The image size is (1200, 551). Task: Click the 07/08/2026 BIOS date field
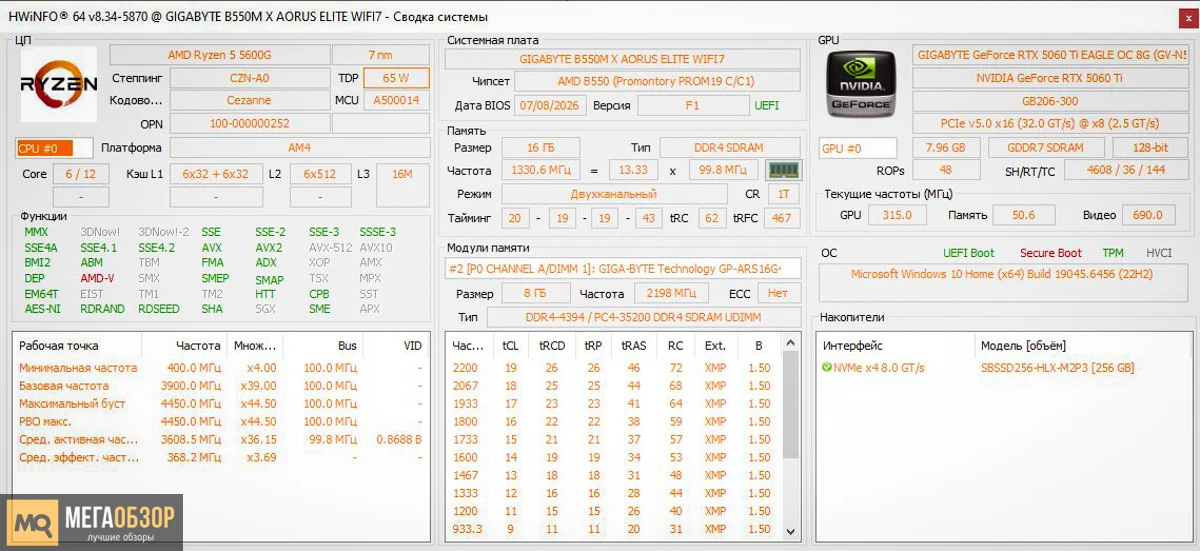point(548,105)
